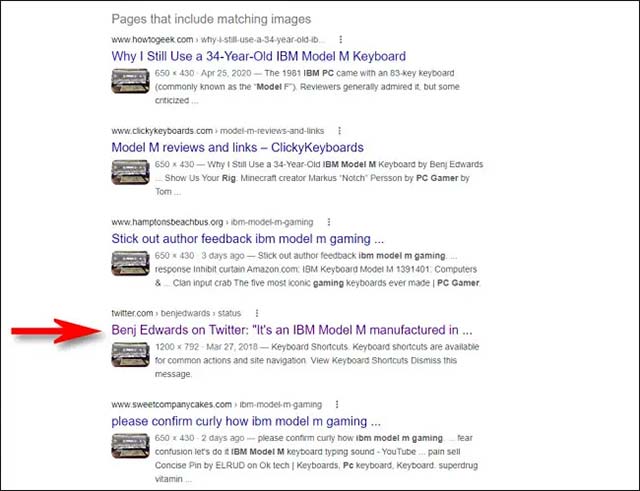640x491 pixels.
Task: Open "Stick out author feedback ibm model m gaming" link
Action: coord(248,239)
